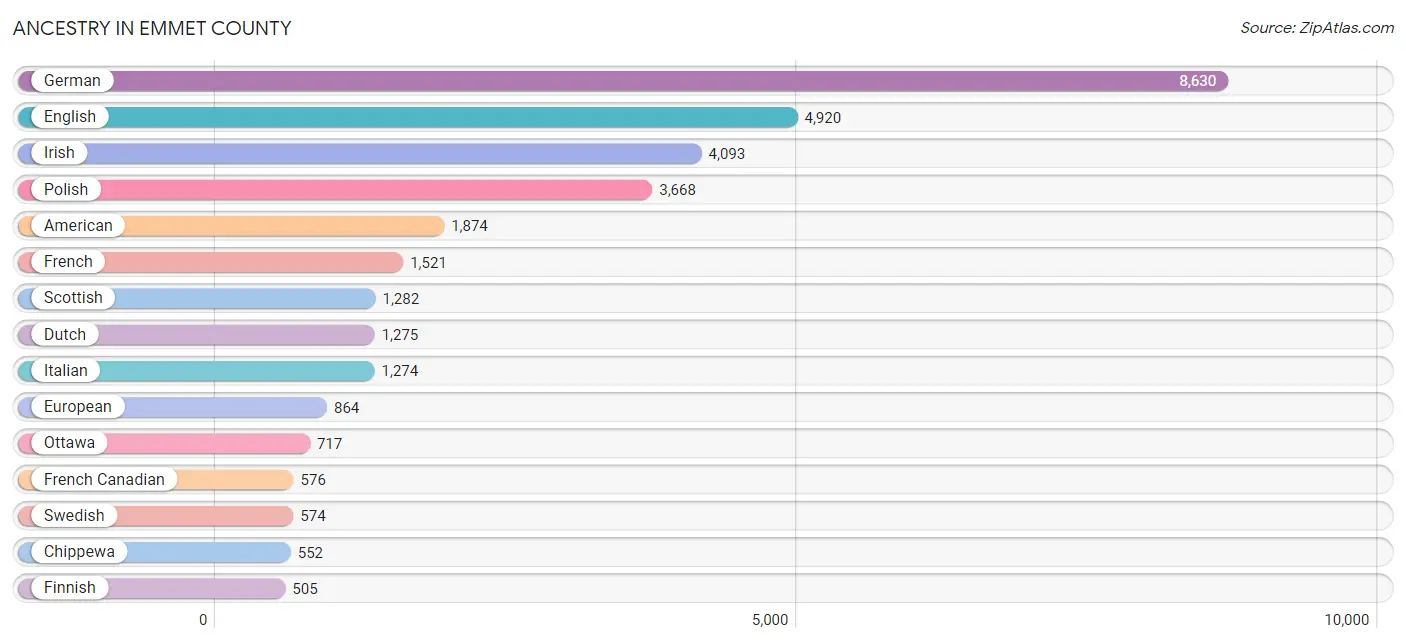Select the American label pill
Image resolution: width=1406 pixels, height=644 pixels.
78,226
